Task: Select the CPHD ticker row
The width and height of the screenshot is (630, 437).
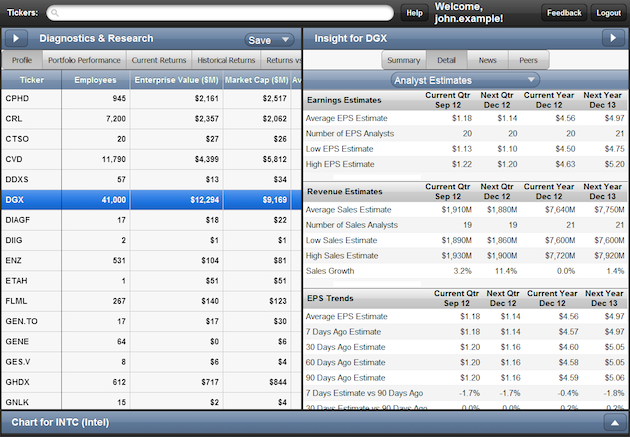Action: click(x=151, y=98)
